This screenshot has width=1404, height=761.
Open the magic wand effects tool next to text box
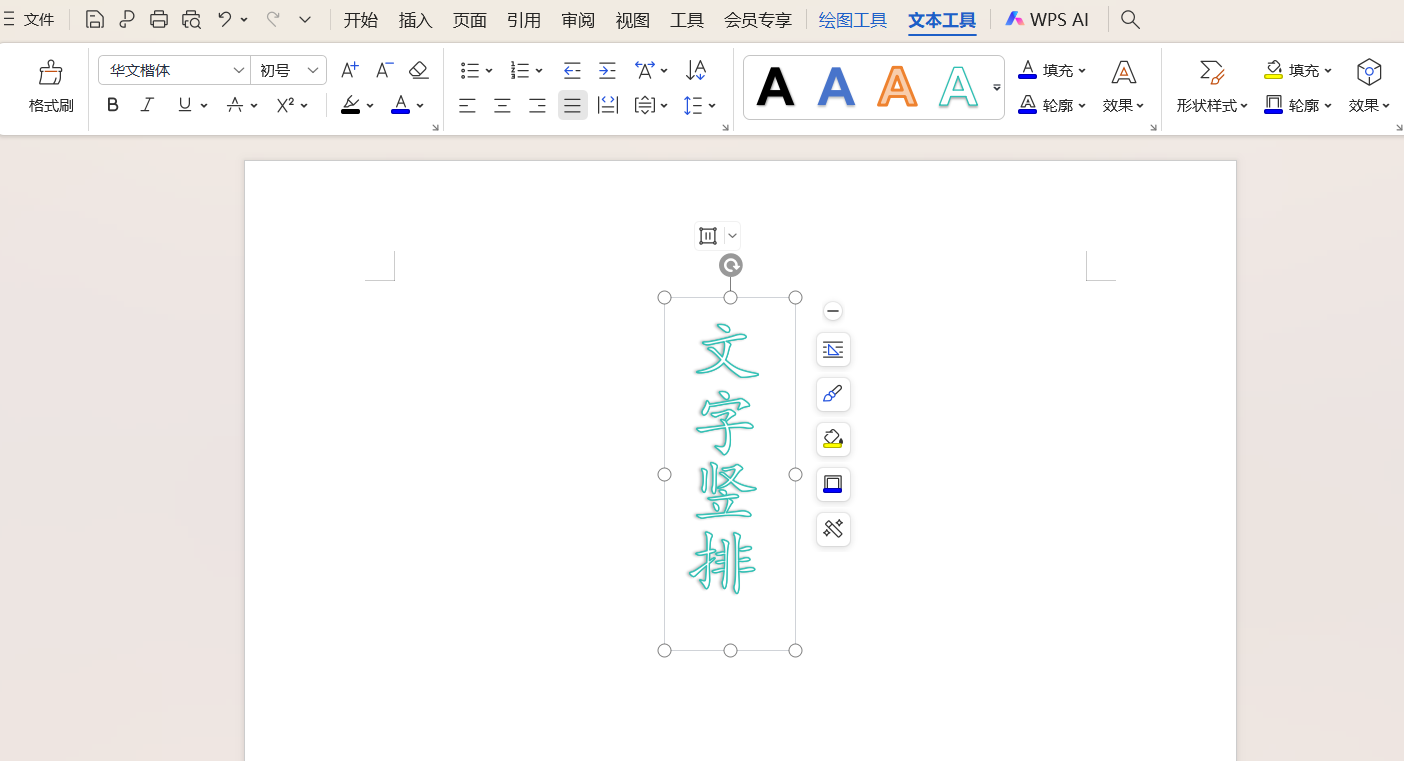tap(833, 529)
